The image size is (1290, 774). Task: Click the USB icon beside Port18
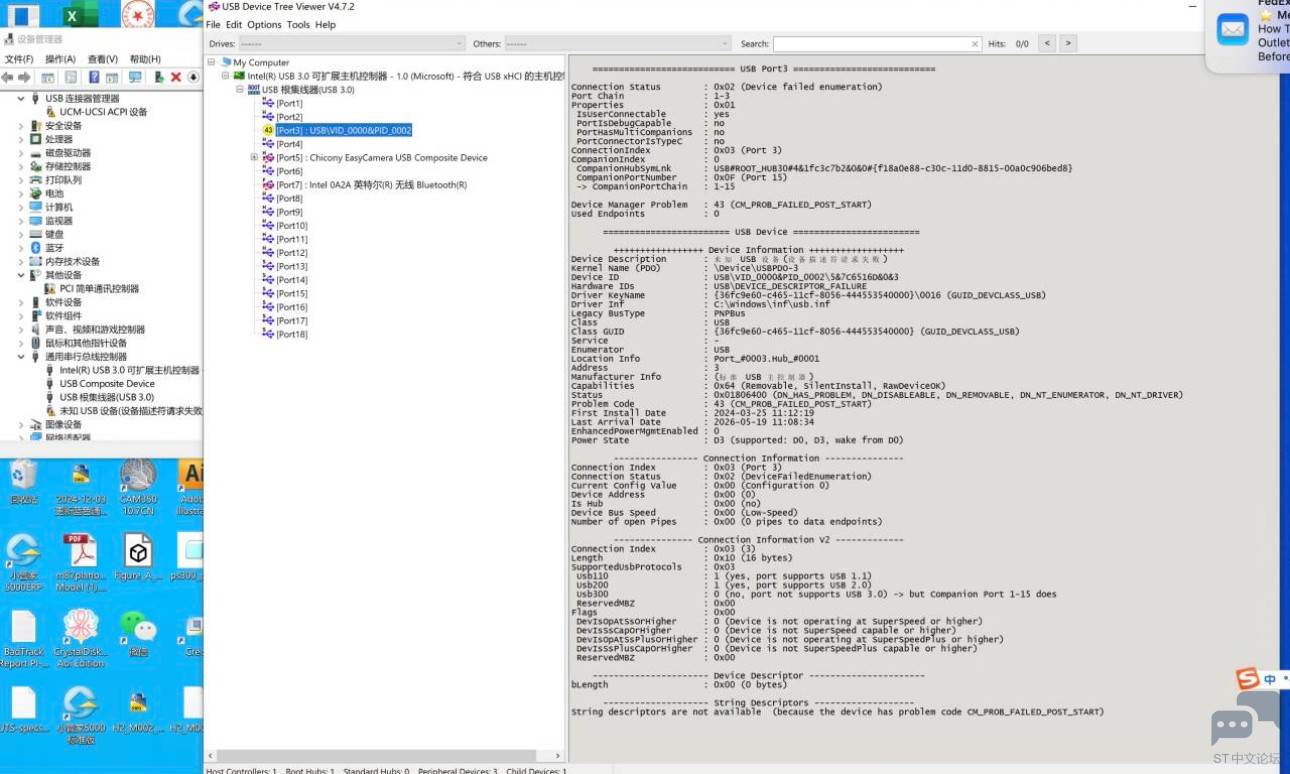click(268, 334)
